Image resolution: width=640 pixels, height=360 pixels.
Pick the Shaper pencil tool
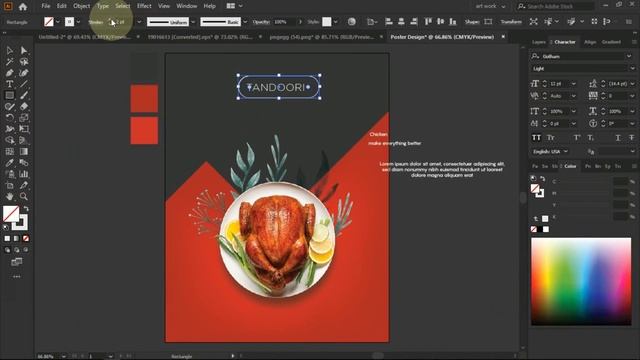coord(9,107)
